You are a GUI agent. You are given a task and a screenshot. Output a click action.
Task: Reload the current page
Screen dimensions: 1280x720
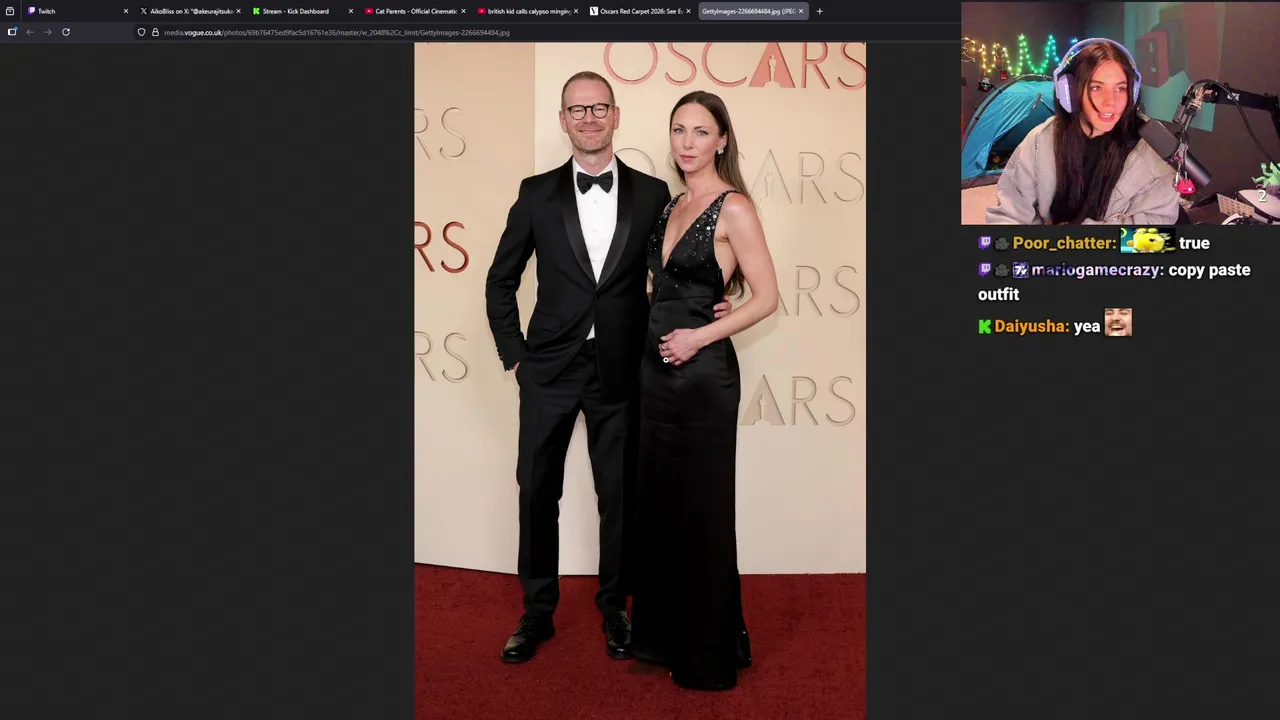tap(66, 32)
